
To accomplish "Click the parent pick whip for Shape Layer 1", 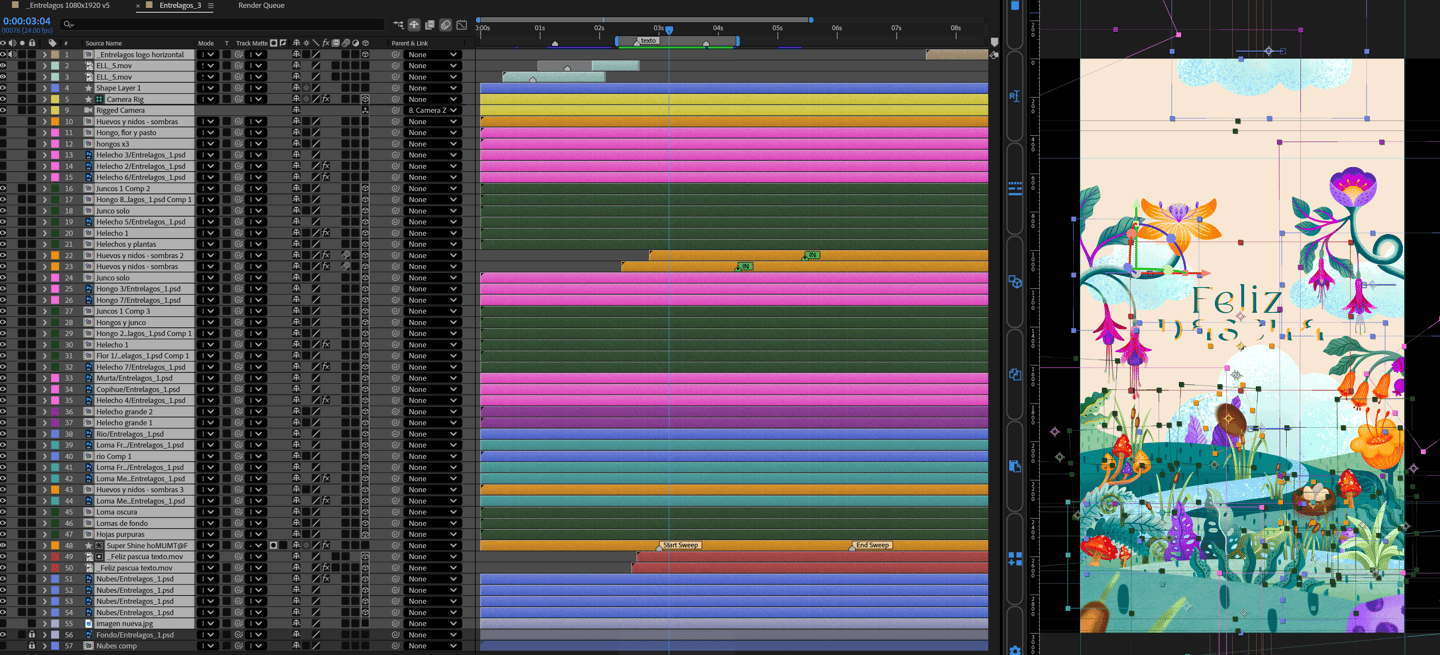I will pos(395,88).
